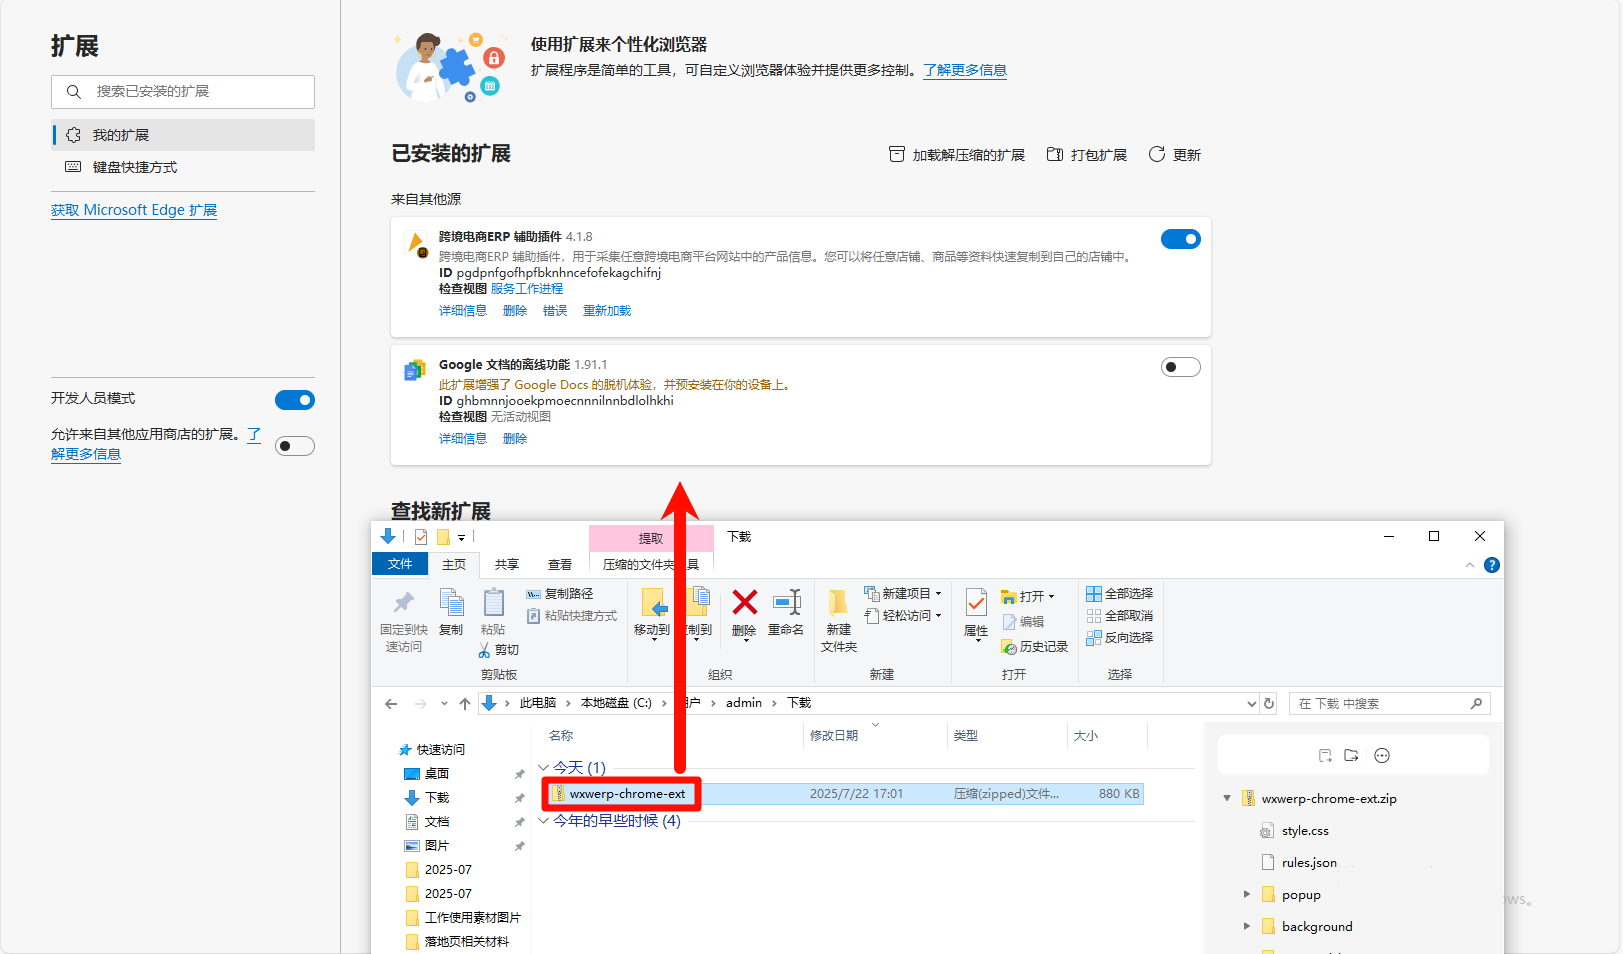Open 下载 in Quick access tree
The image size is (1623, 954).
pos(437,798)
